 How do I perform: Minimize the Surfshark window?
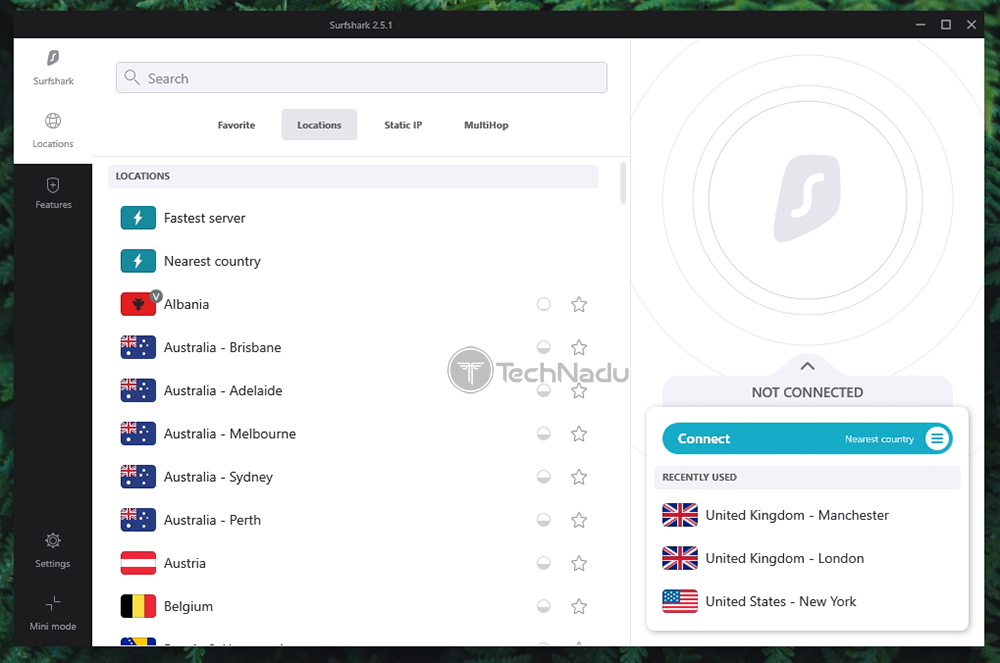pyautogui.click(x=920, y=24)
